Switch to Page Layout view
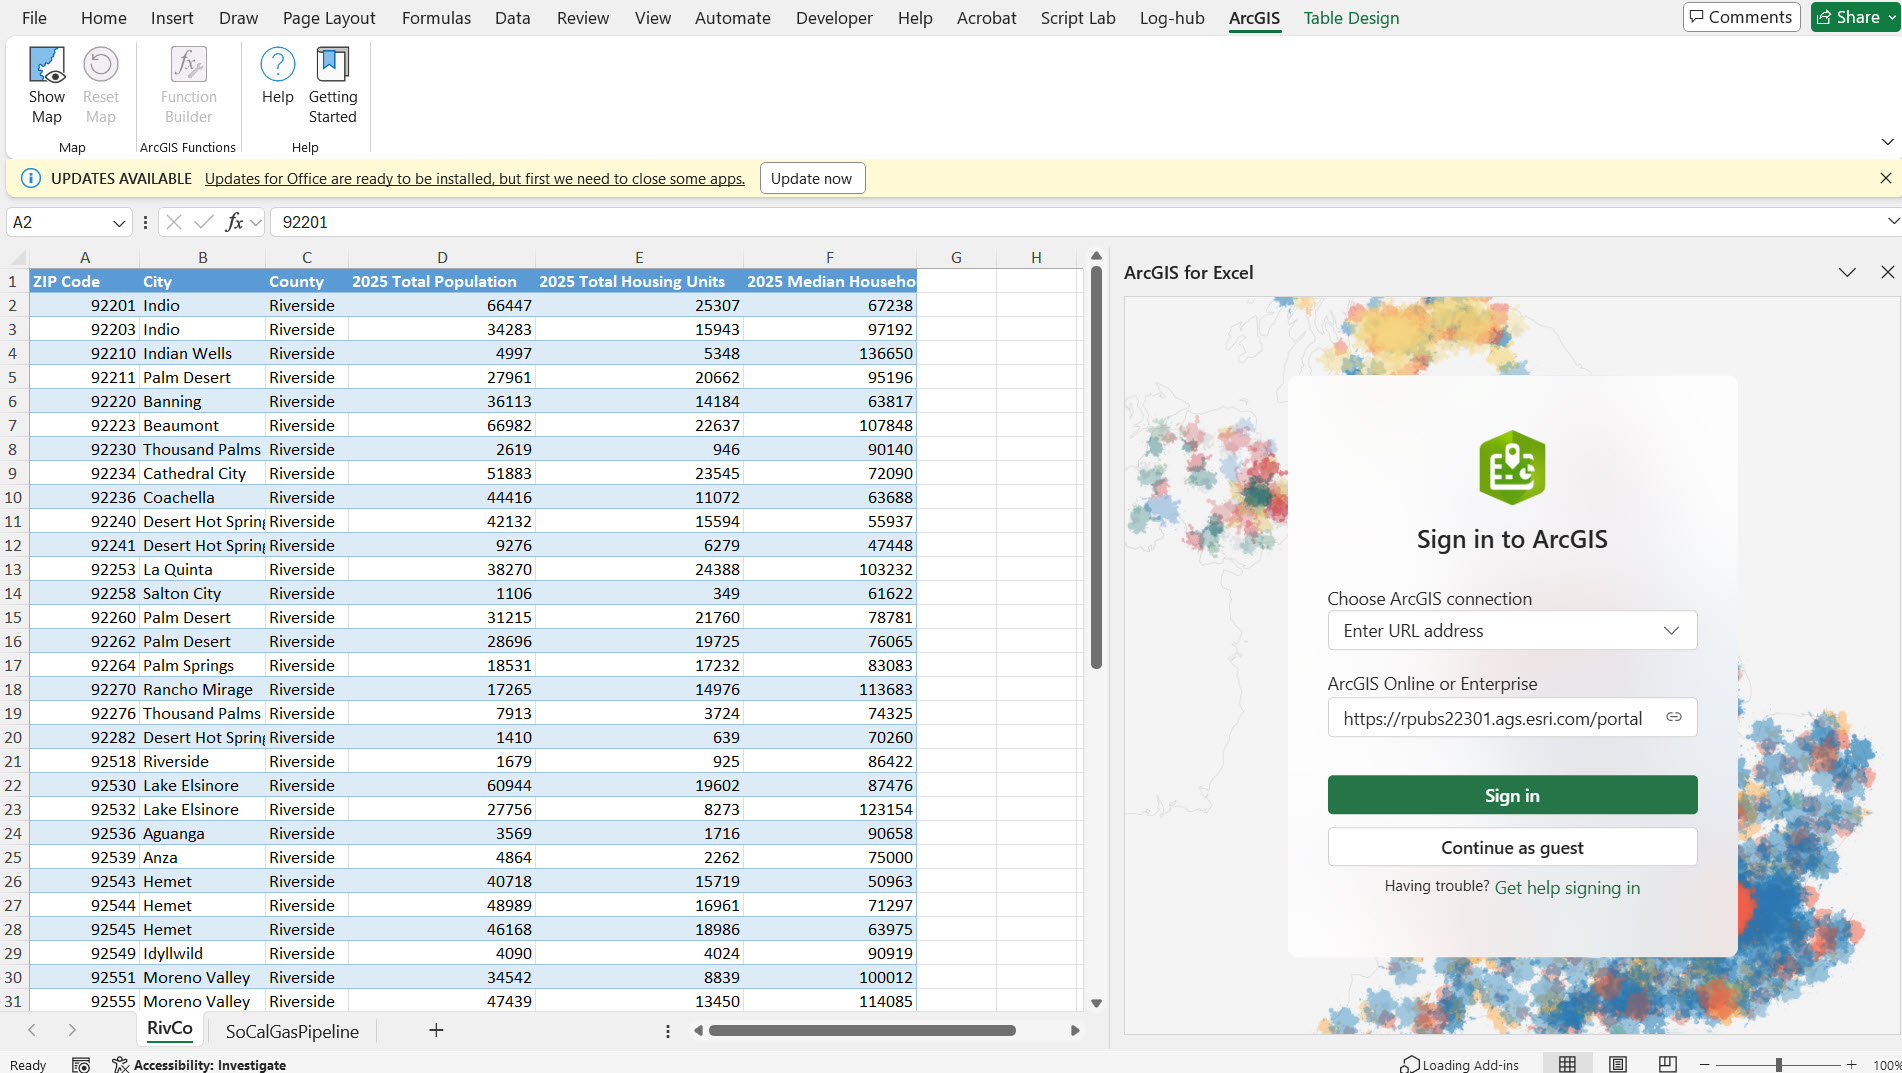 pyautogui.click(x=1617, y=1065)
